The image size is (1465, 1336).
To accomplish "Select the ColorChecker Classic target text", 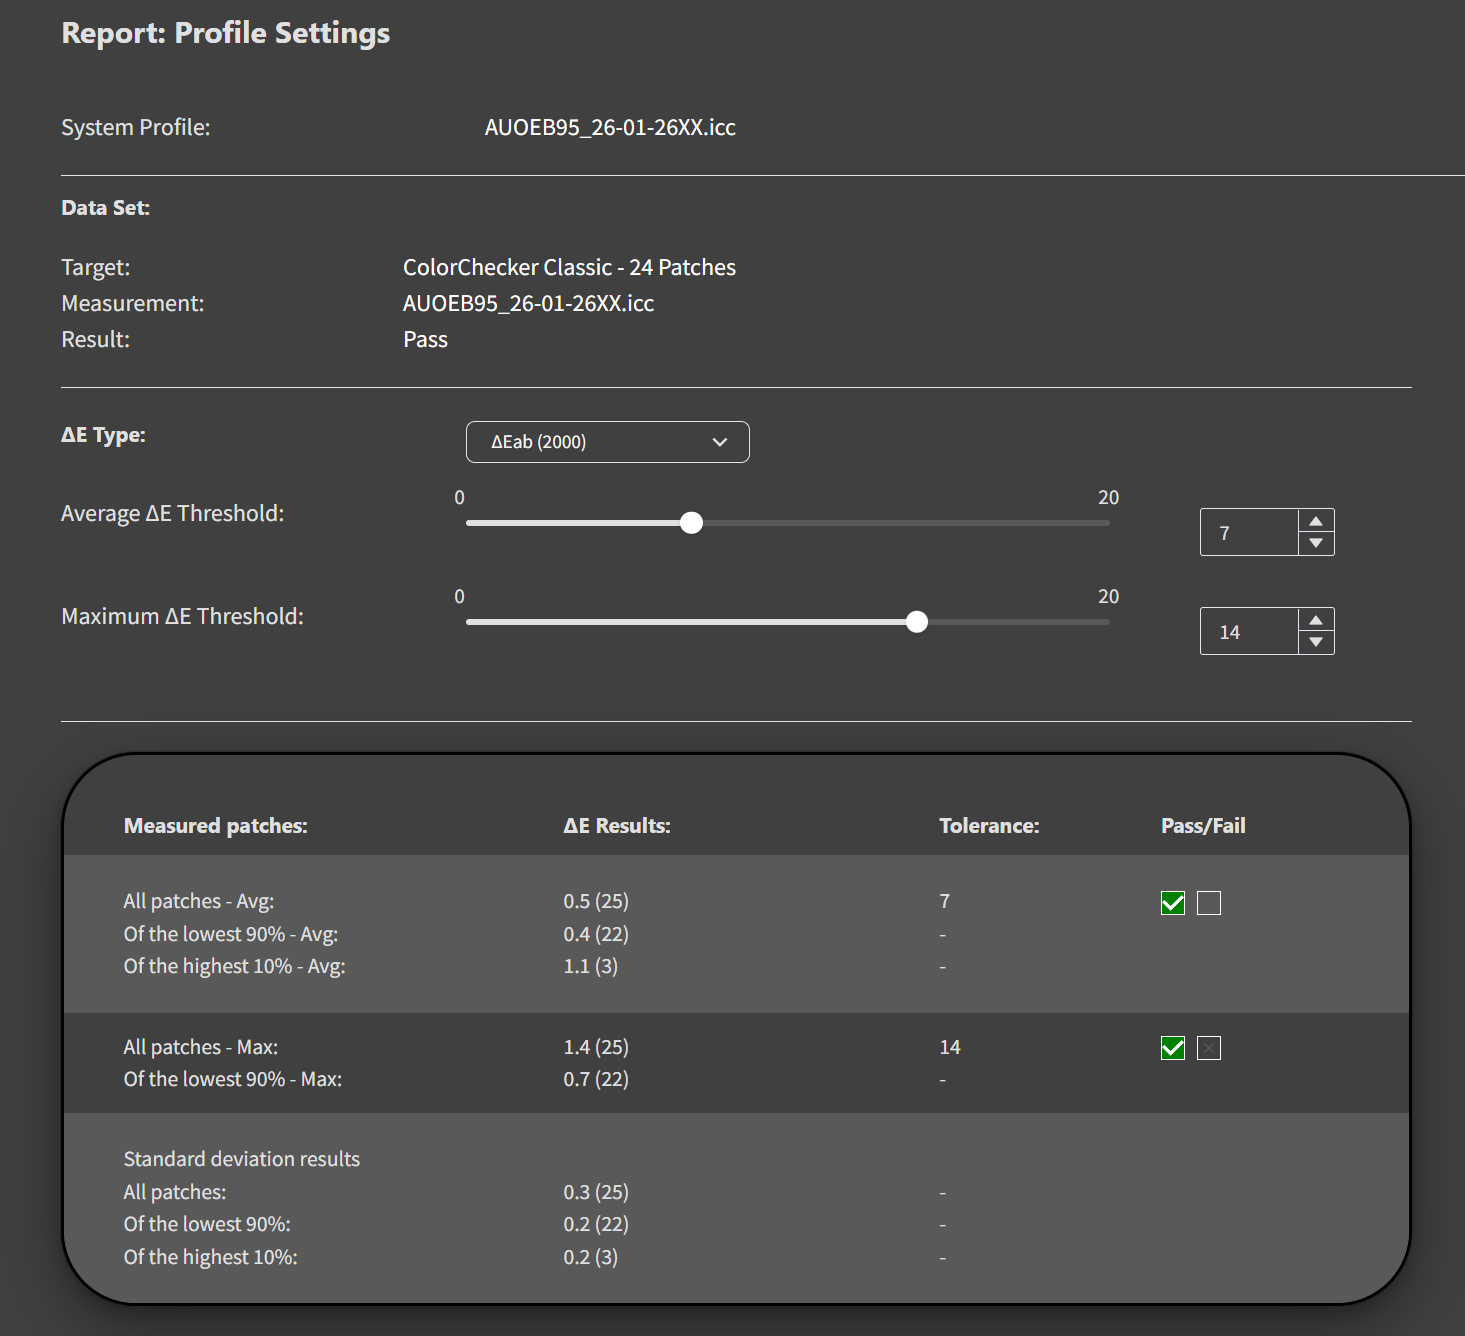I will pos(569,268).
